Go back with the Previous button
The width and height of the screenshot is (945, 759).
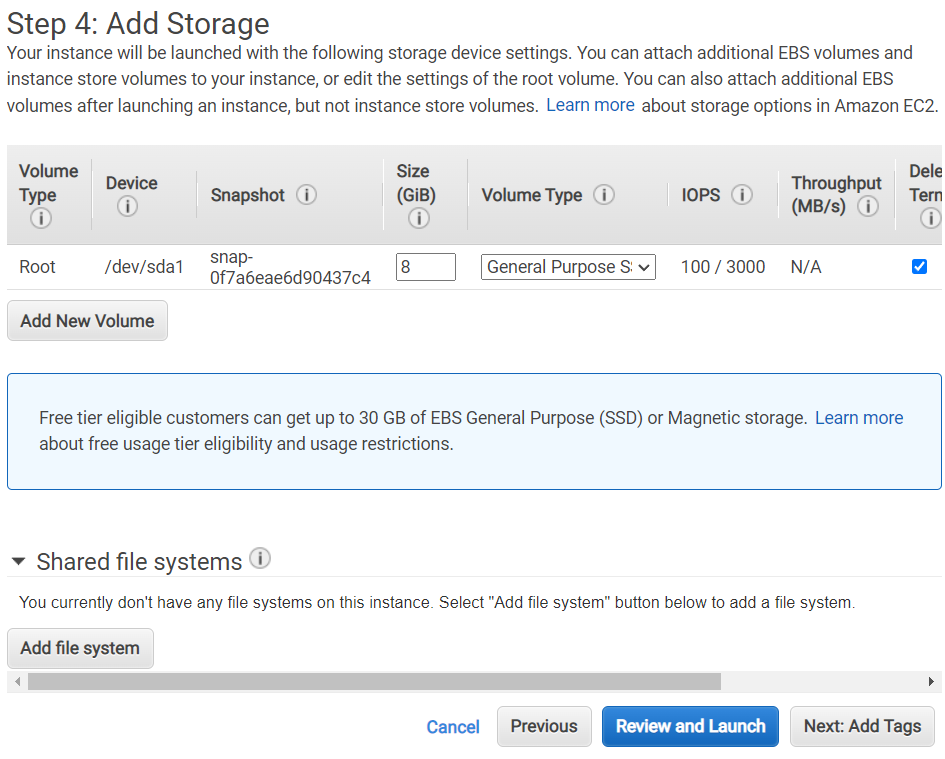544,727
